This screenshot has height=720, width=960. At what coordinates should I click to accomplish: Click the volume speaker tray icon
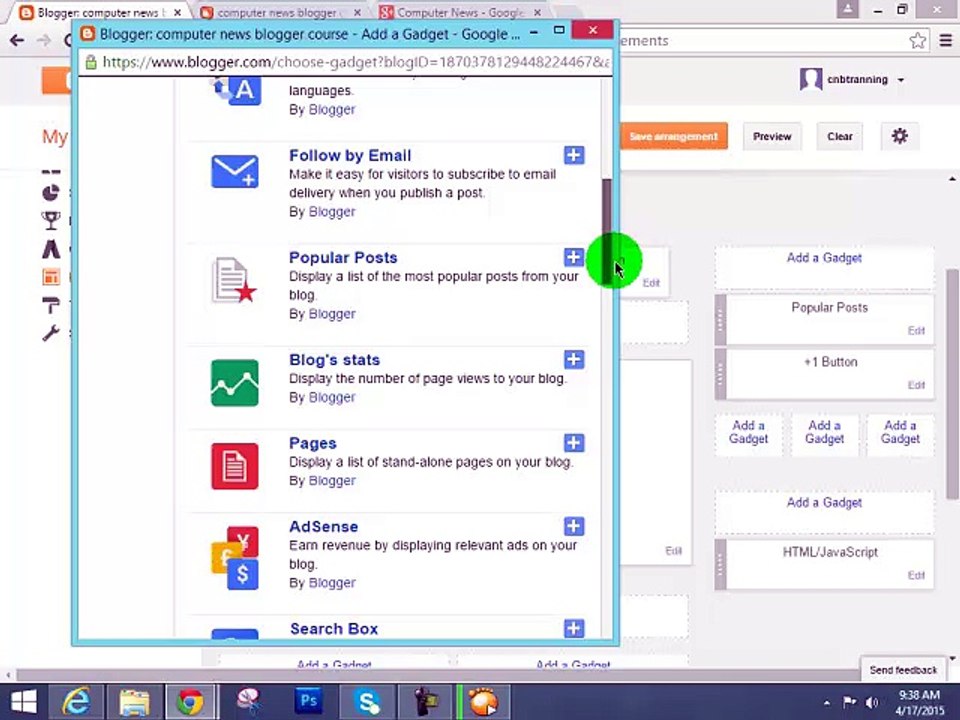point(872,702)
